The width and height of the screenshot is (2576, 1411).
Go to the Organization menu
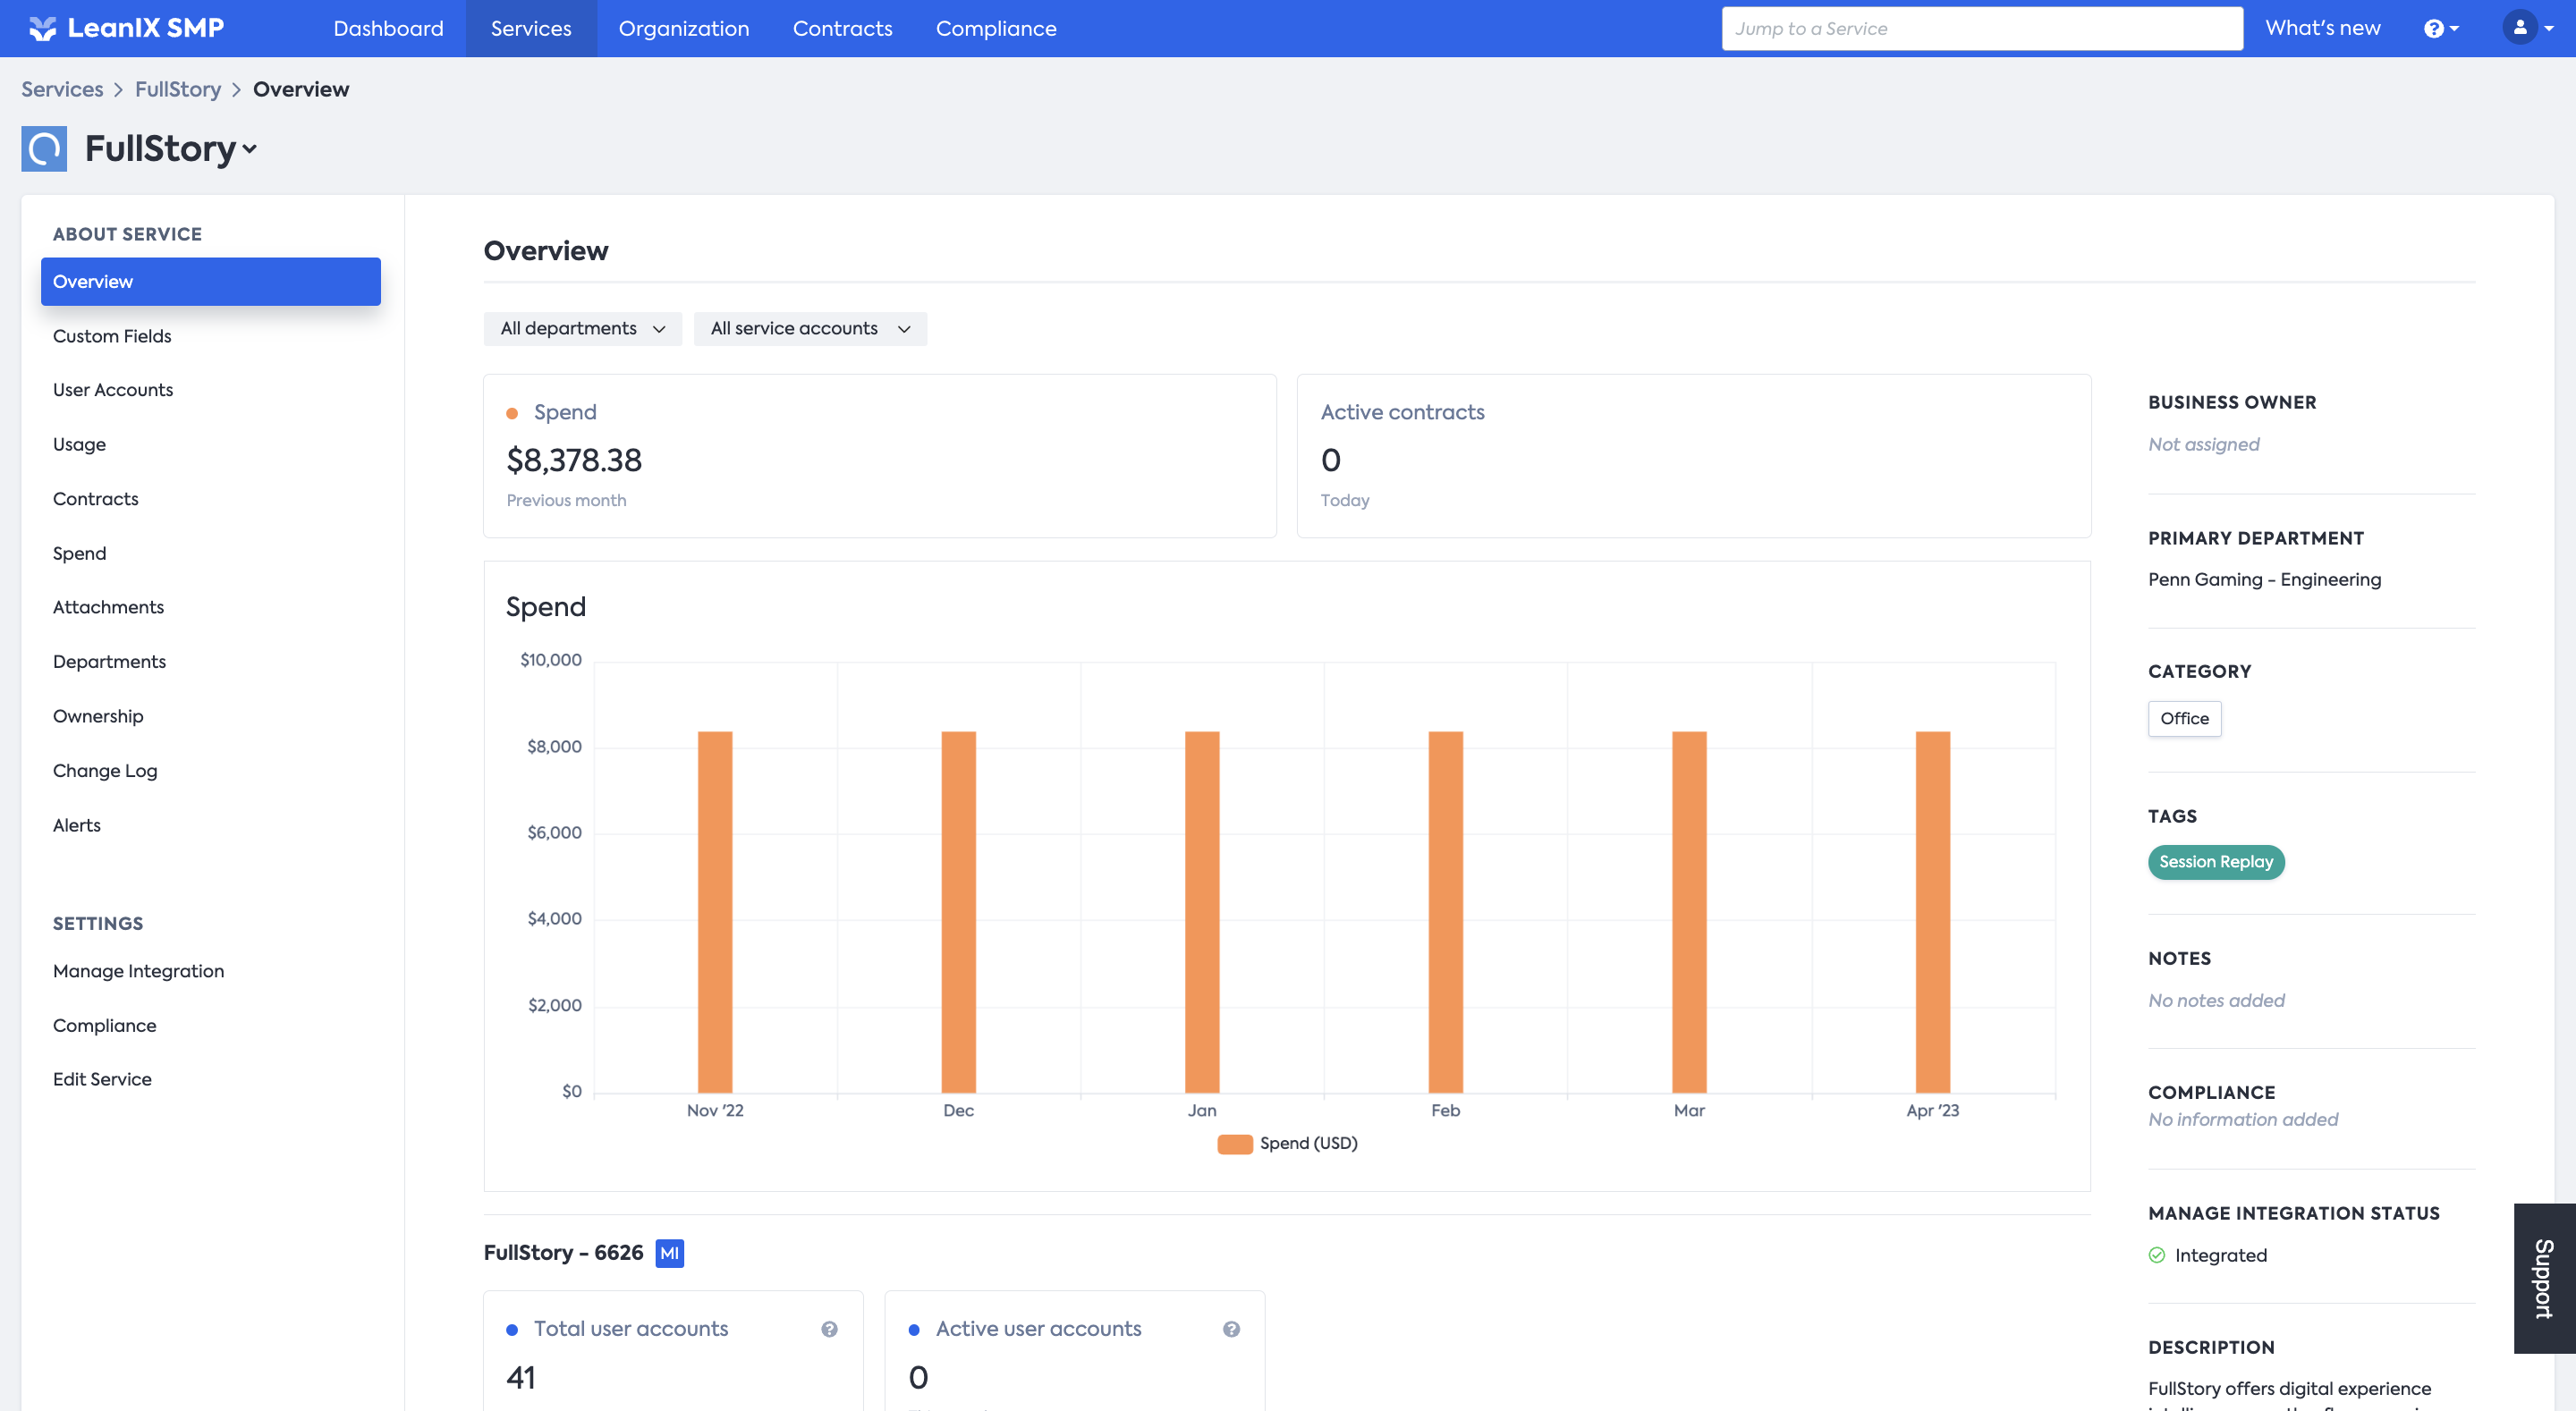[x=683, y=28]
